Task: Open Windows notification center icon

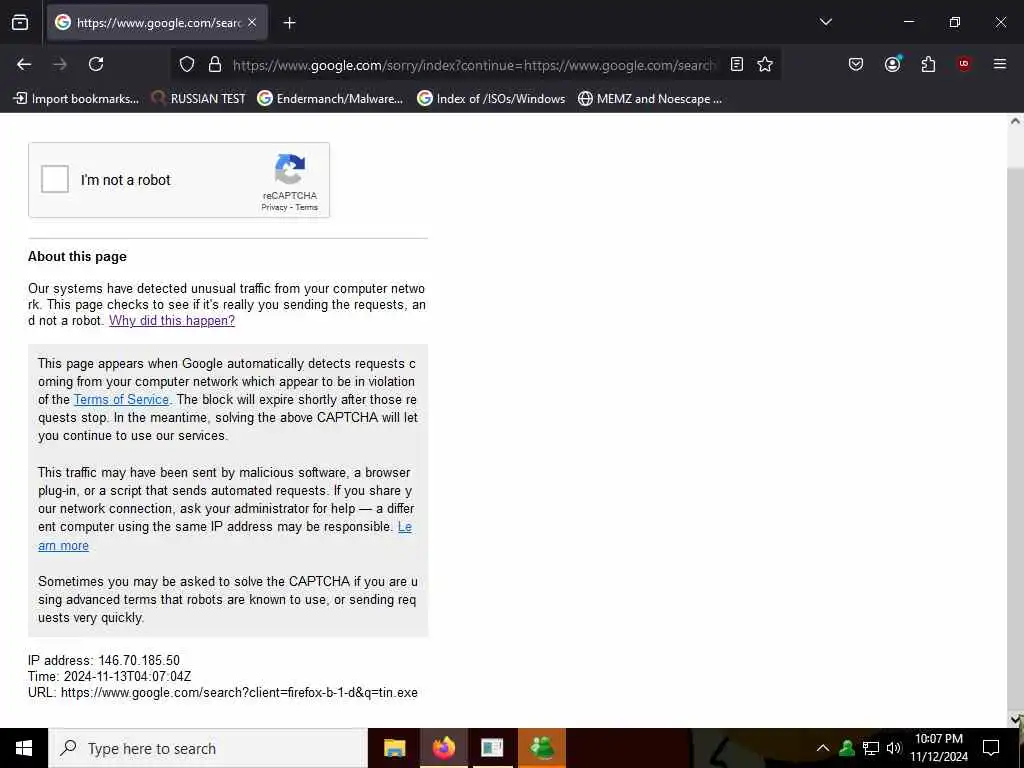Action: [x=991, y=748]
